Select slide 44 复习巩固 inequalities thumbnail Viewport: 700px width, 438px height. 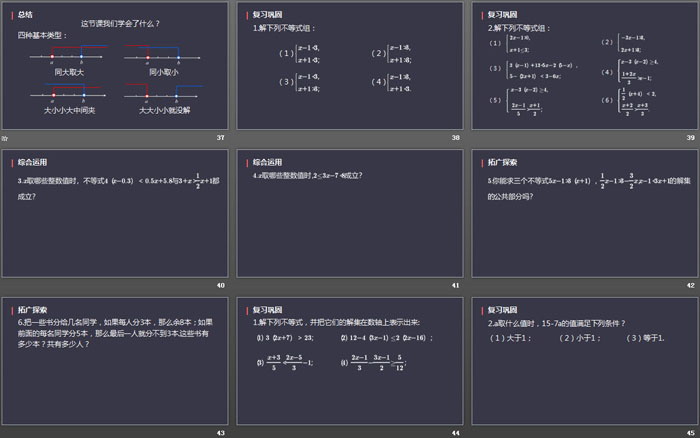point(350,361)
